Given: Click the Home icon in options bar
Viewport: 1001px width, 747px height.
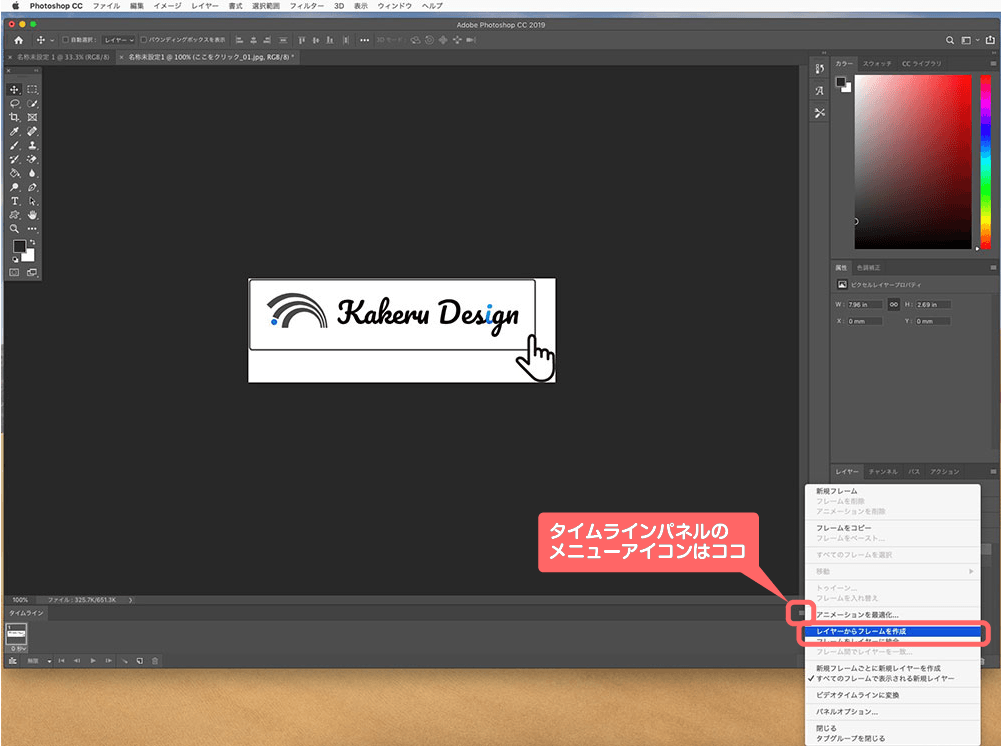Looking at the screenshot, I should [x=19, y=40].
